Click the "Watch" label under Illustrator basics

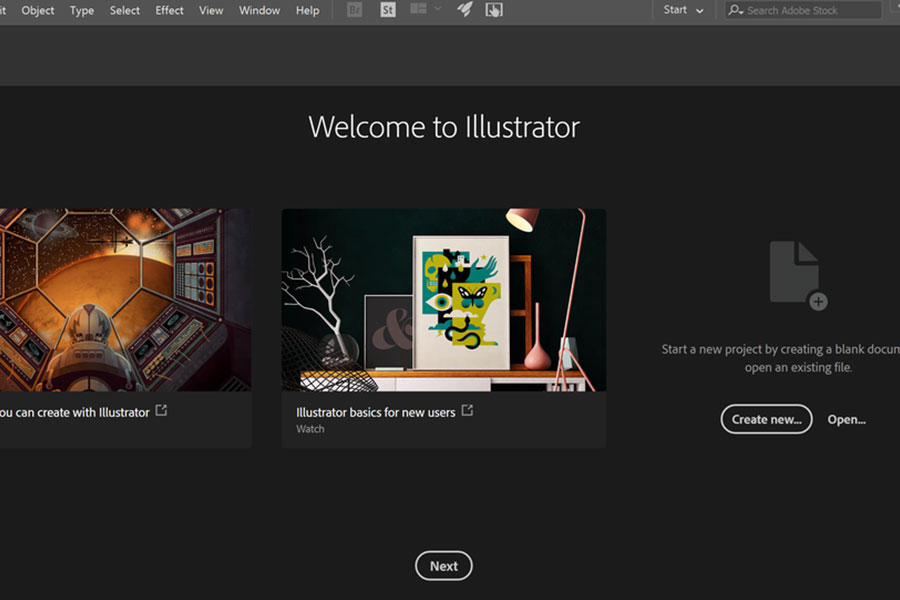point(310,429)
